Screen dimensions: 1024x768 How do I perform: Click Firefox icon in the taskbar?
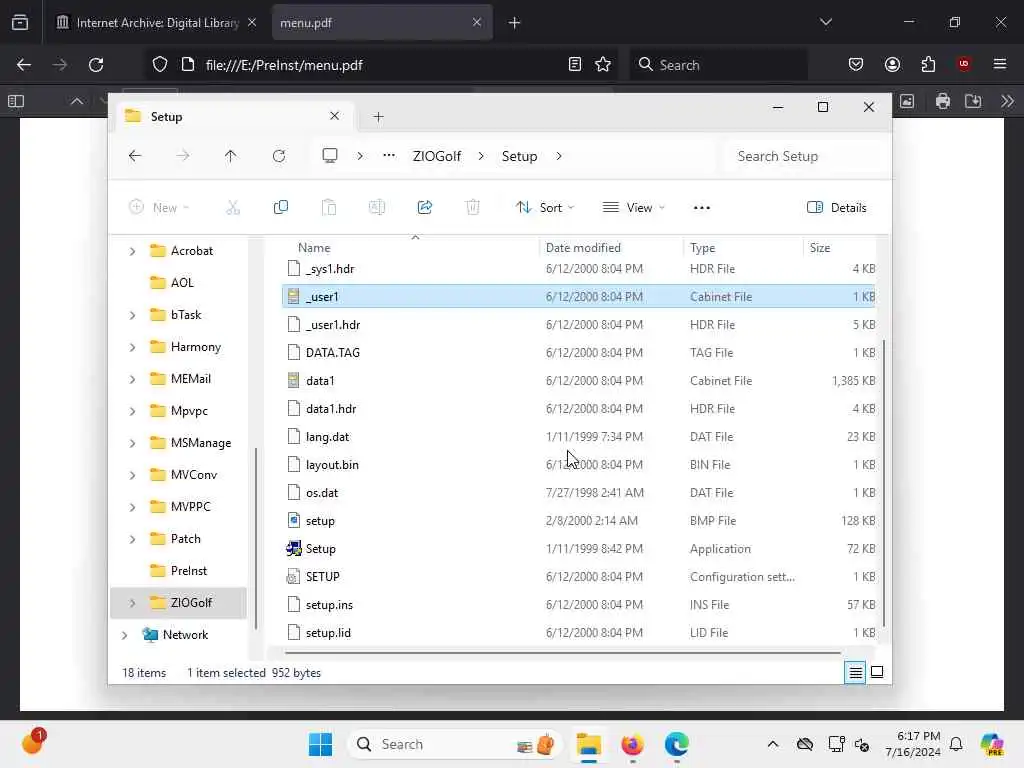click(x=632, y=744)
